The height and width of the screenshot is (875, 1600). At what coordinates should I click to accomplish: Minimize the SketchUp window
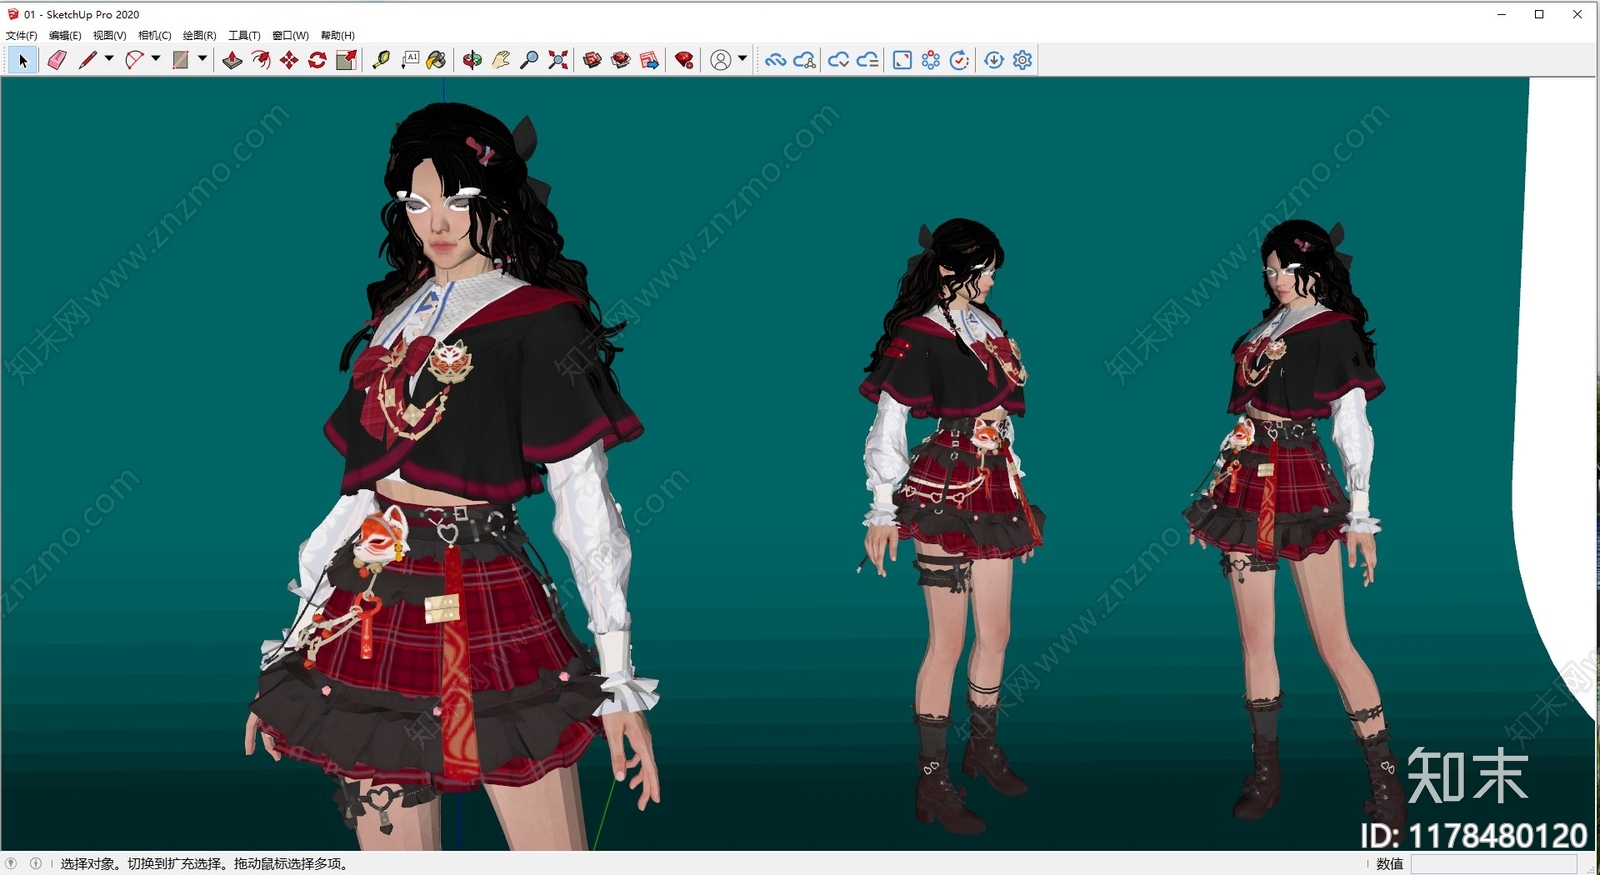tap(1502, 14)
